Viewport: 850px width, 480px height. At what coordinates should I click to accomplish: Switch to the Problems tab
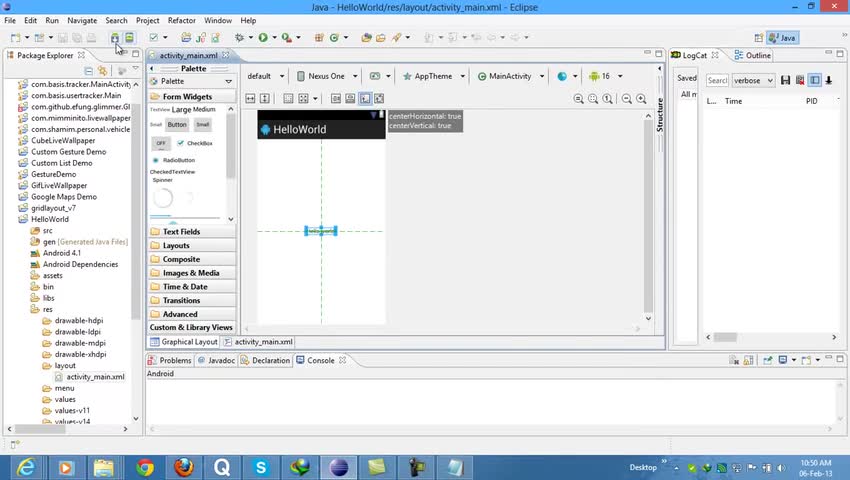tap(169, 360)
